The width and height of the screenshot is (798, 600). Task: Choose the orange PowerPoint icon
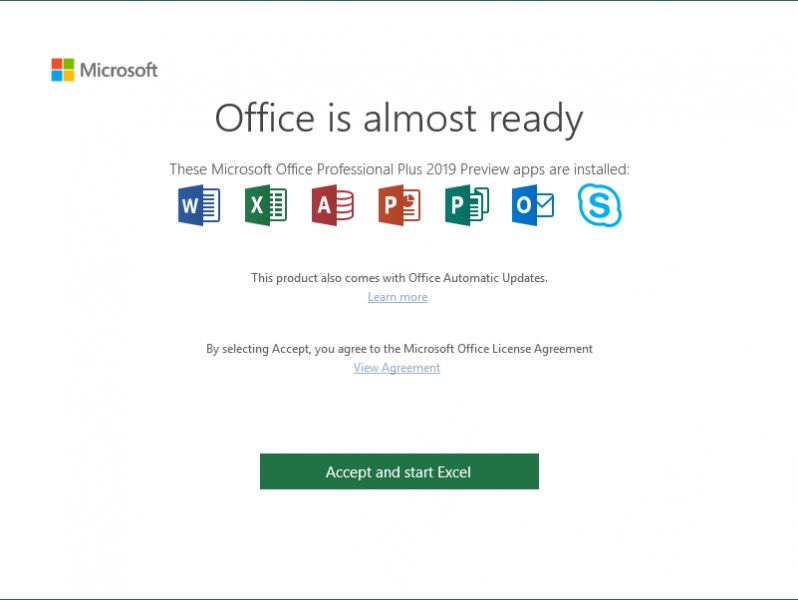[x=399, y=205]
